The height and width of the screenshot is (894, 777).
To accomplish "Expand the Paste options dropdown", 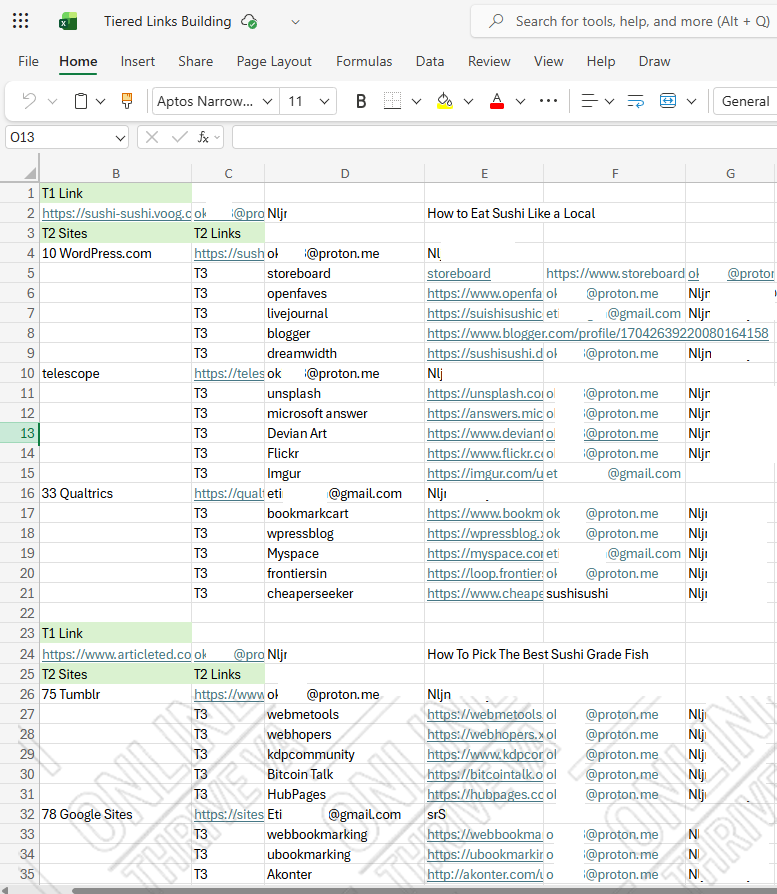I will [100, 101].
